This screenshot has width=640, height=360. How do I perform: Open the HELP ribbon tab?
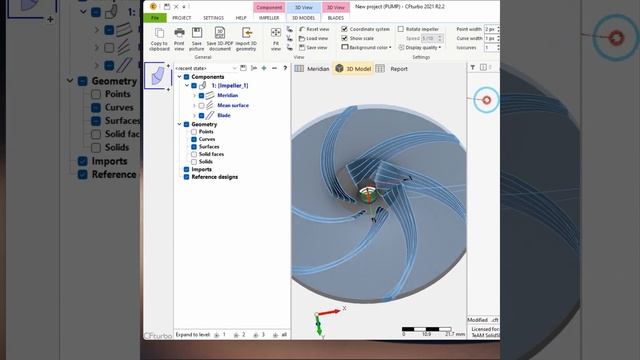click(x=241, y=18)
